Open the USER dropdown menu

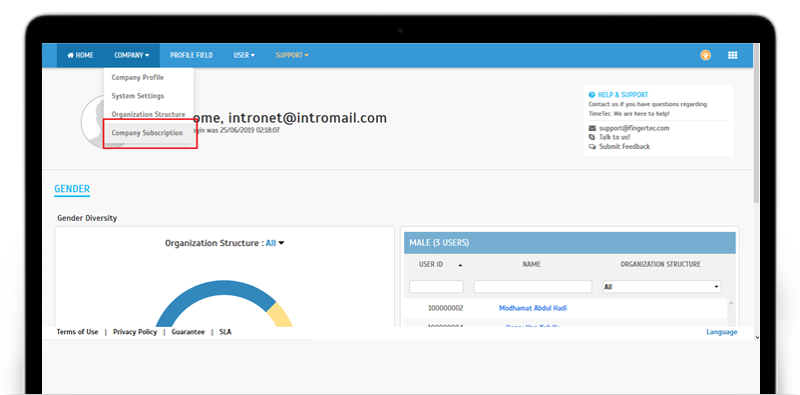tap(244, 55)
